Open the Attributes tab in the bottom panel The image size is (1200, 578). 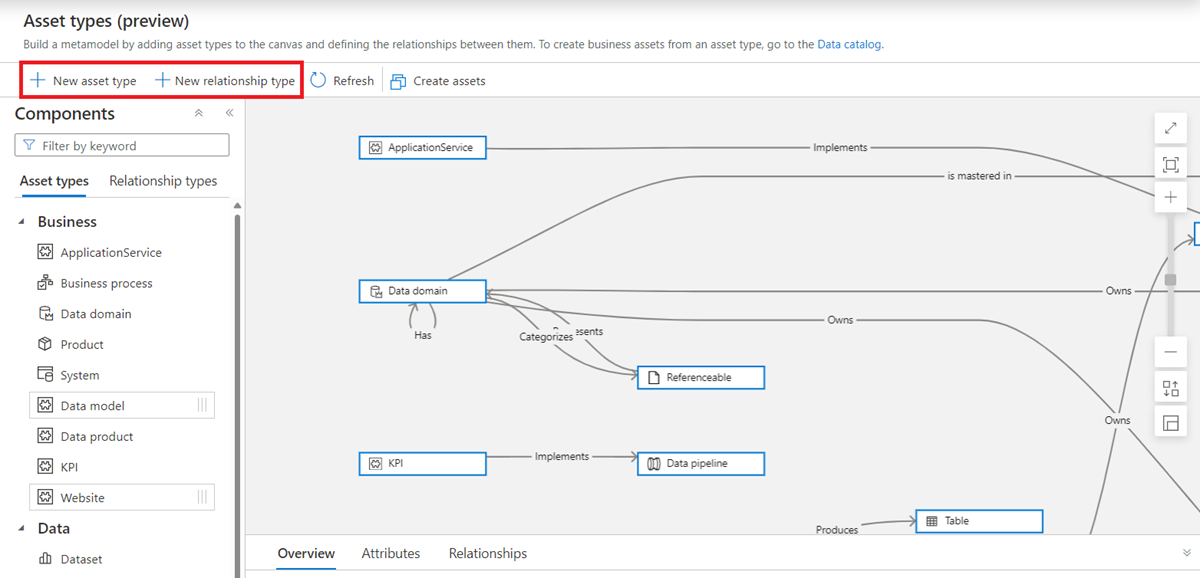pos(391,553)
